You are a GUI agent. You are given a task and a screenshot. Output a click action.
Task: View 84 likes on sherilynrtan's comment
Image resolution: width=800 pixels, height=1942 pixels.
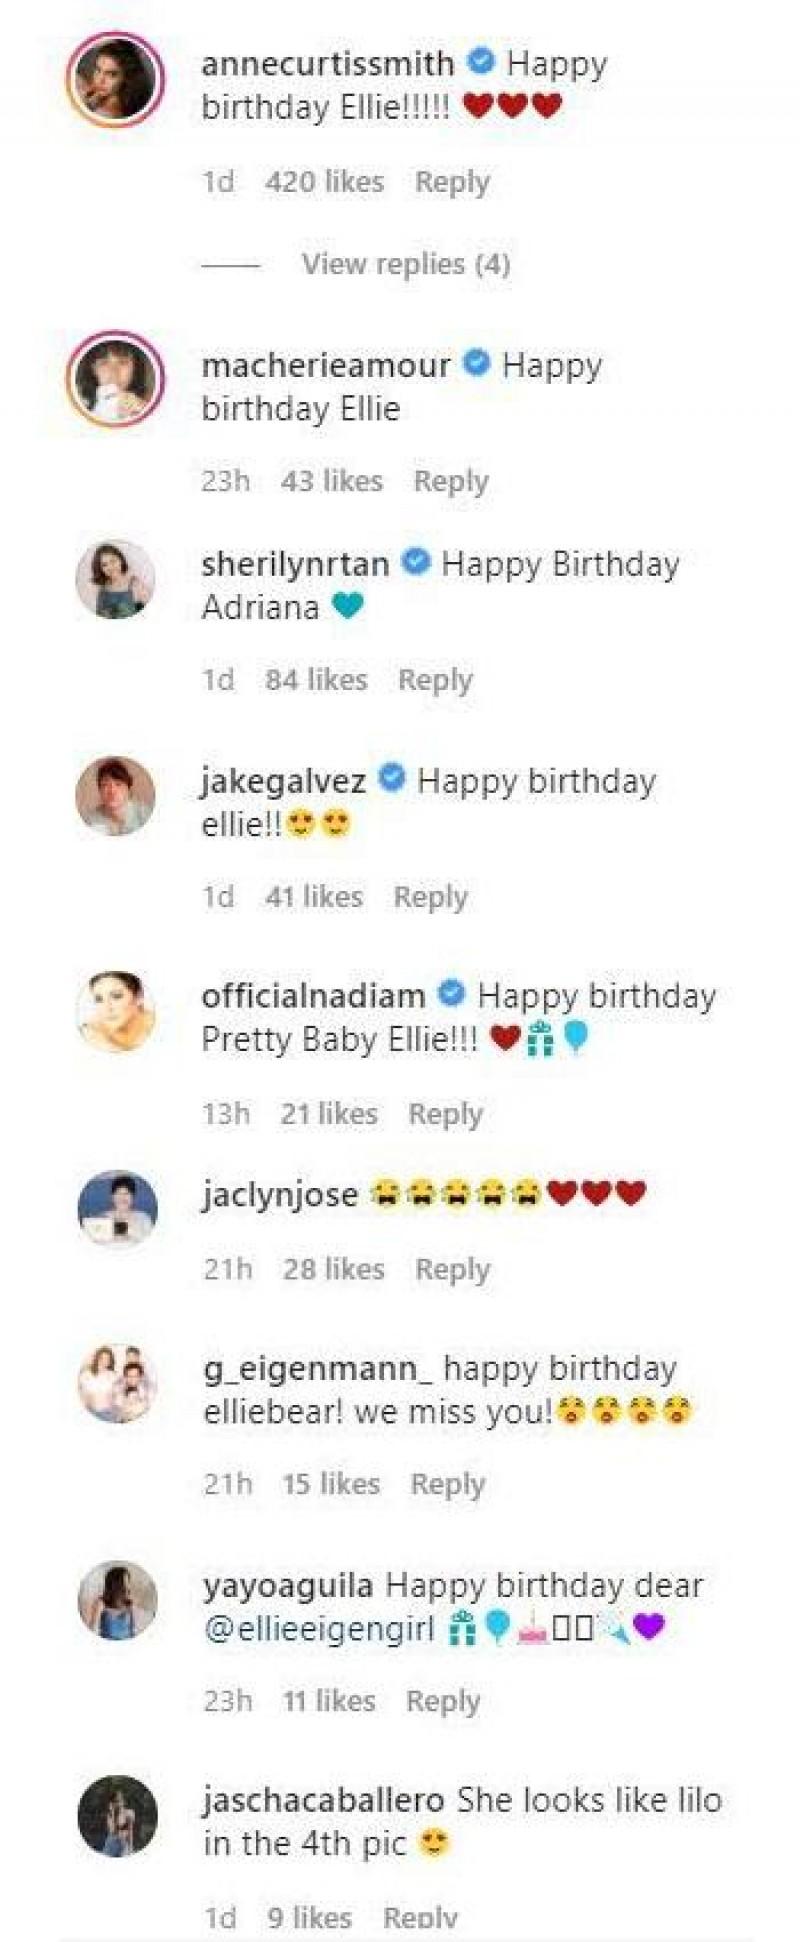click(x=316, y=680)
